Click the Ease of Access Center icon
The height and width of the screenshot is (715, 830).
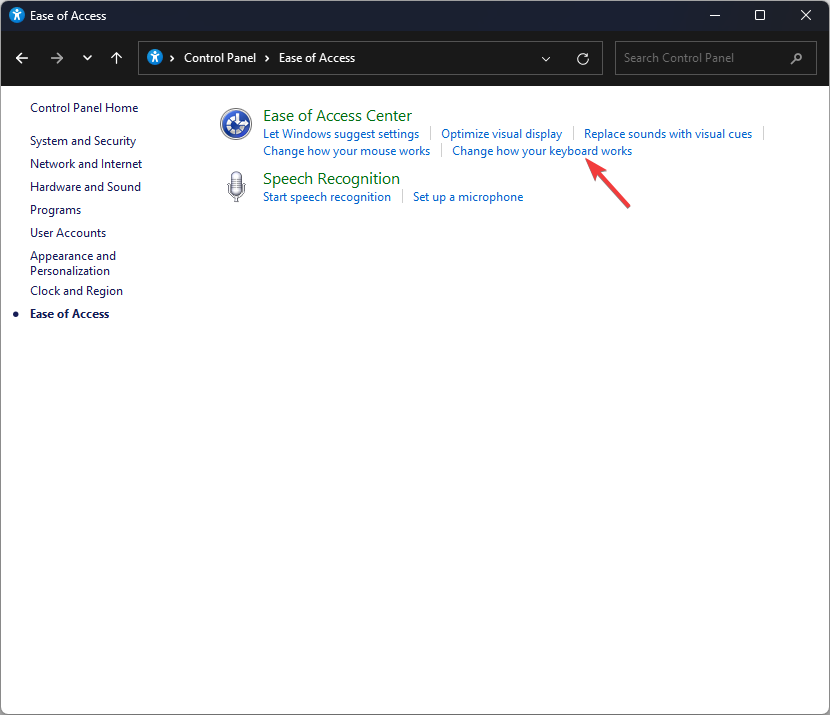click(x=236, y=124)
